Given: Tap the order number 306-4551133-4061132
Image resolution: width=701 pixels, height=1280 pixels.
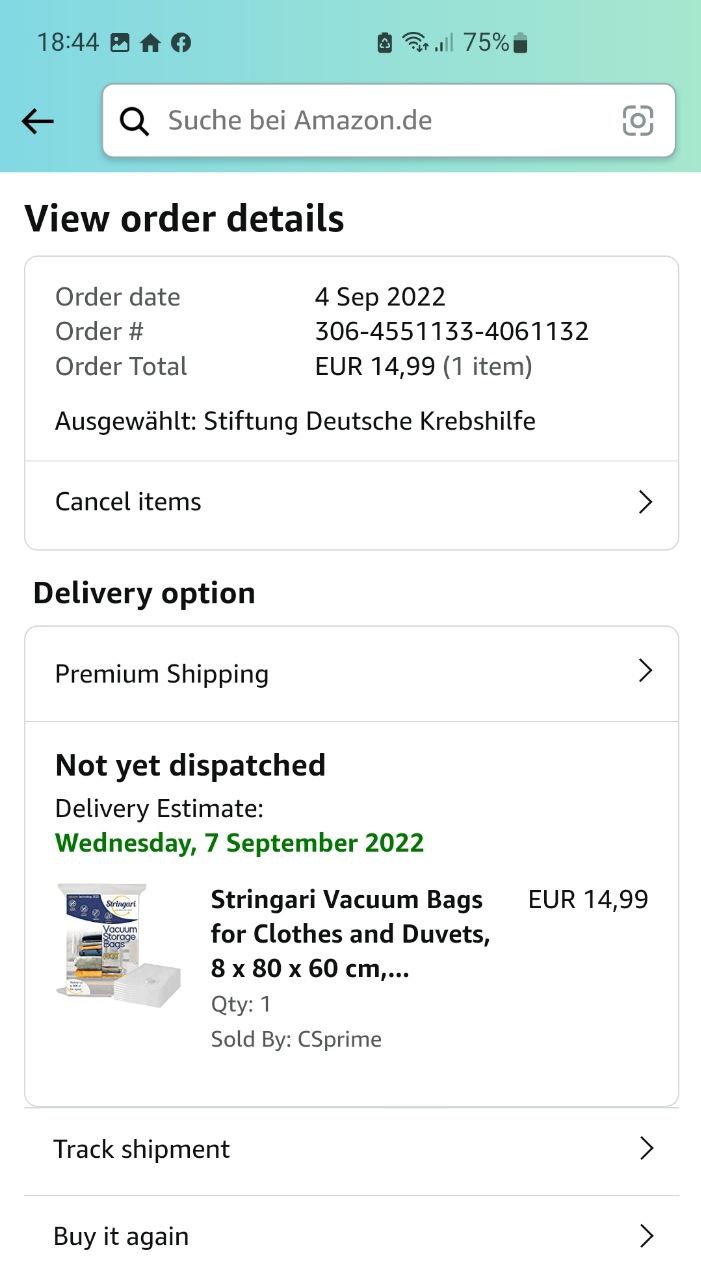Looking at the screenshot, I should tap(451, 331).
